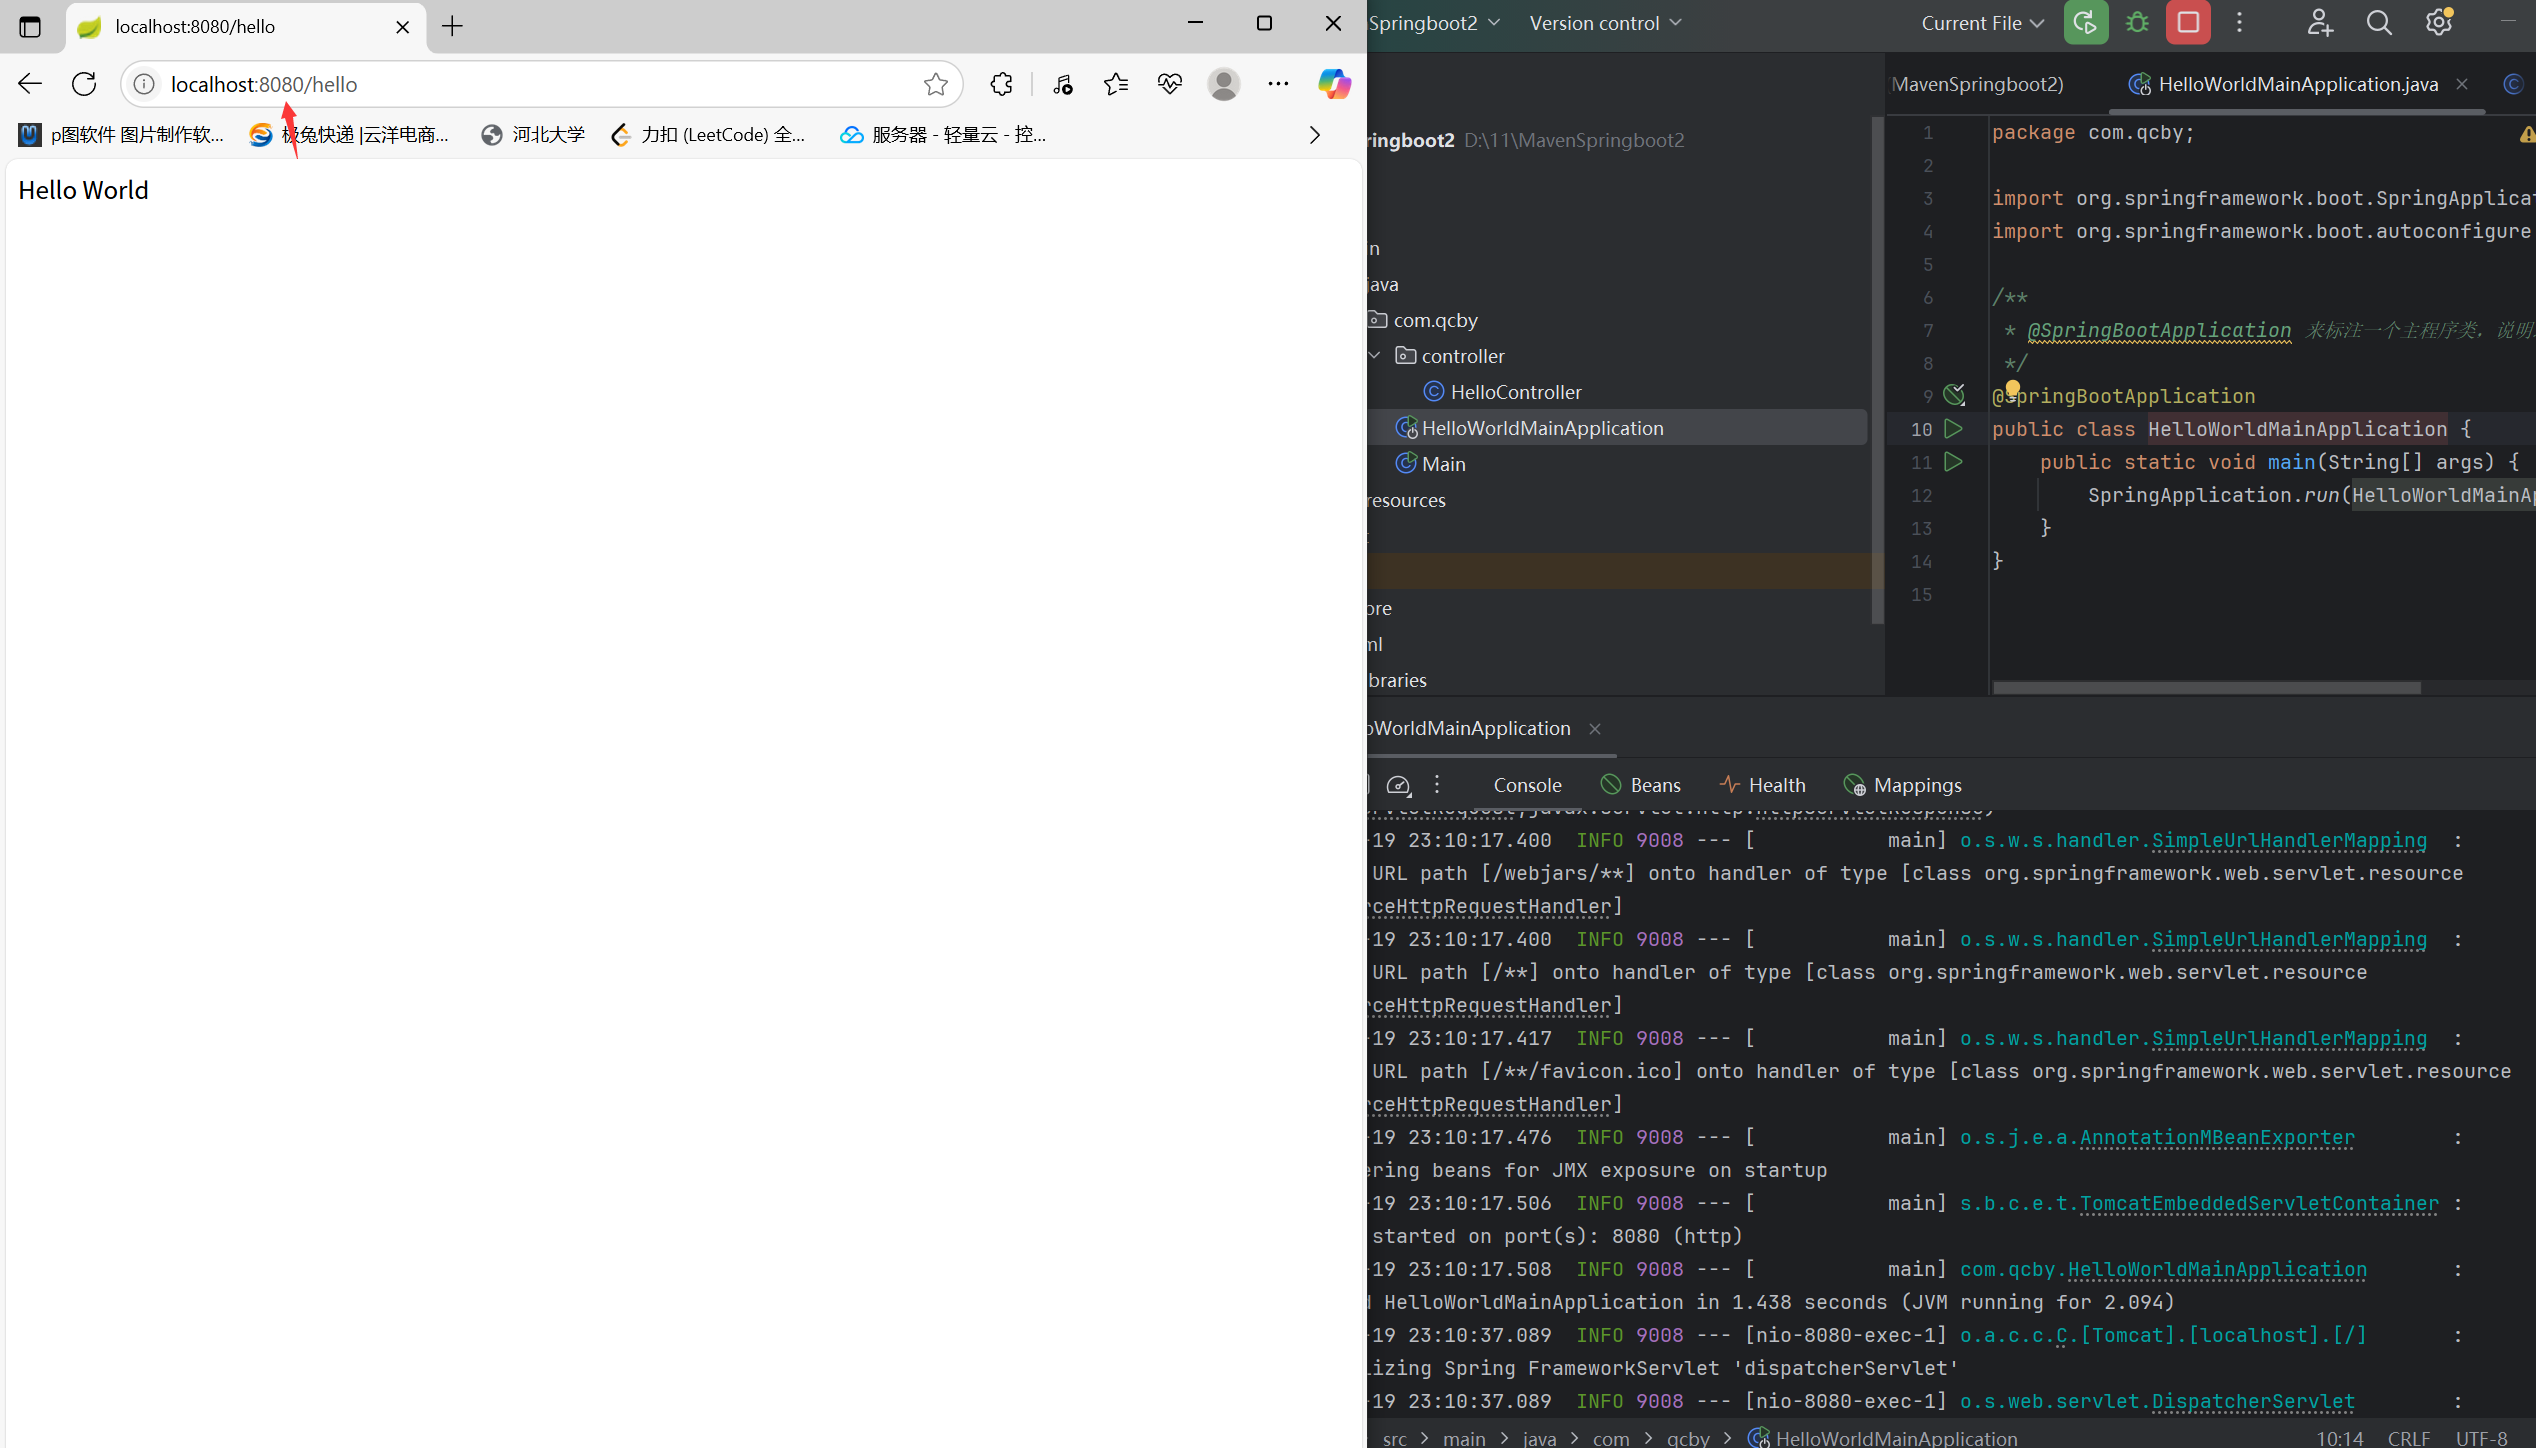The image size is (2536, 1448).
Task: Open 力扣 (LeetCode) bookmark
Action: (708, 135)
